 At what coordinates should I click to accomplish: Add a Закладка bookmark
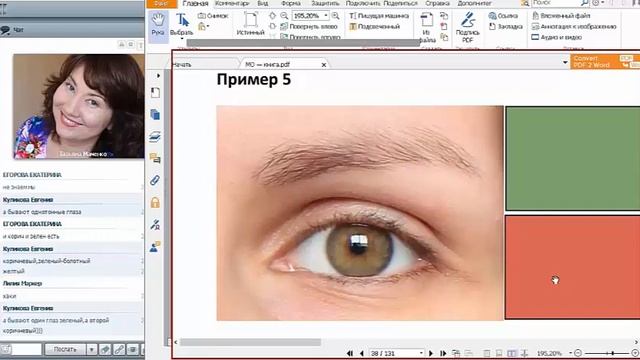click(506, 27)
